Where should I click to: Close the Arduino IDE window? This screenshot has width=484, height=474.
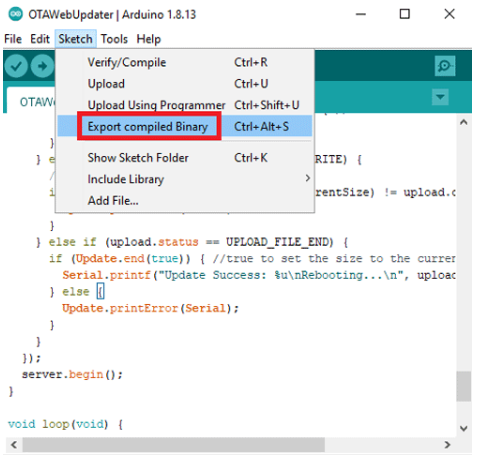coord(449,14)
